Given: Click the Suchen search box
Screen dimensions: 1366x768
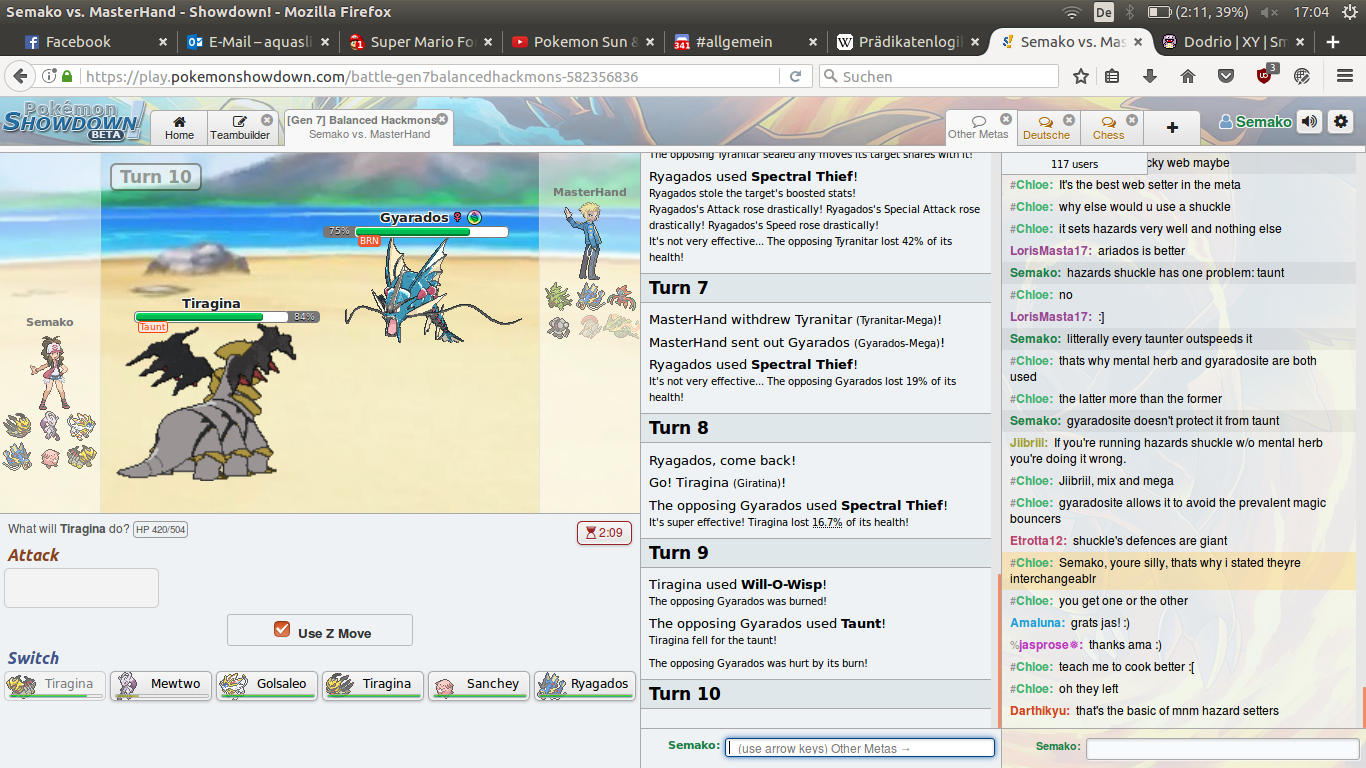Looking at the screenshot, I should point(939,77).
